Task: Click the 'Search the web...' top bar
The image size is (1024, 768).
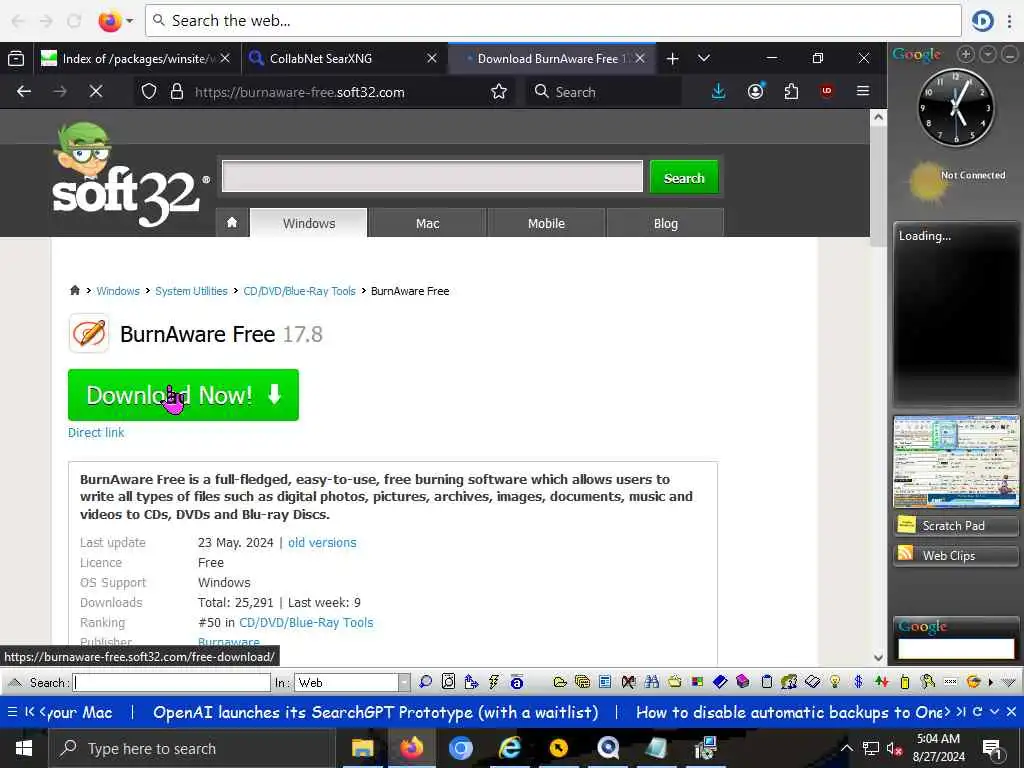Action: pyautogui.click(x=553, y=21)
